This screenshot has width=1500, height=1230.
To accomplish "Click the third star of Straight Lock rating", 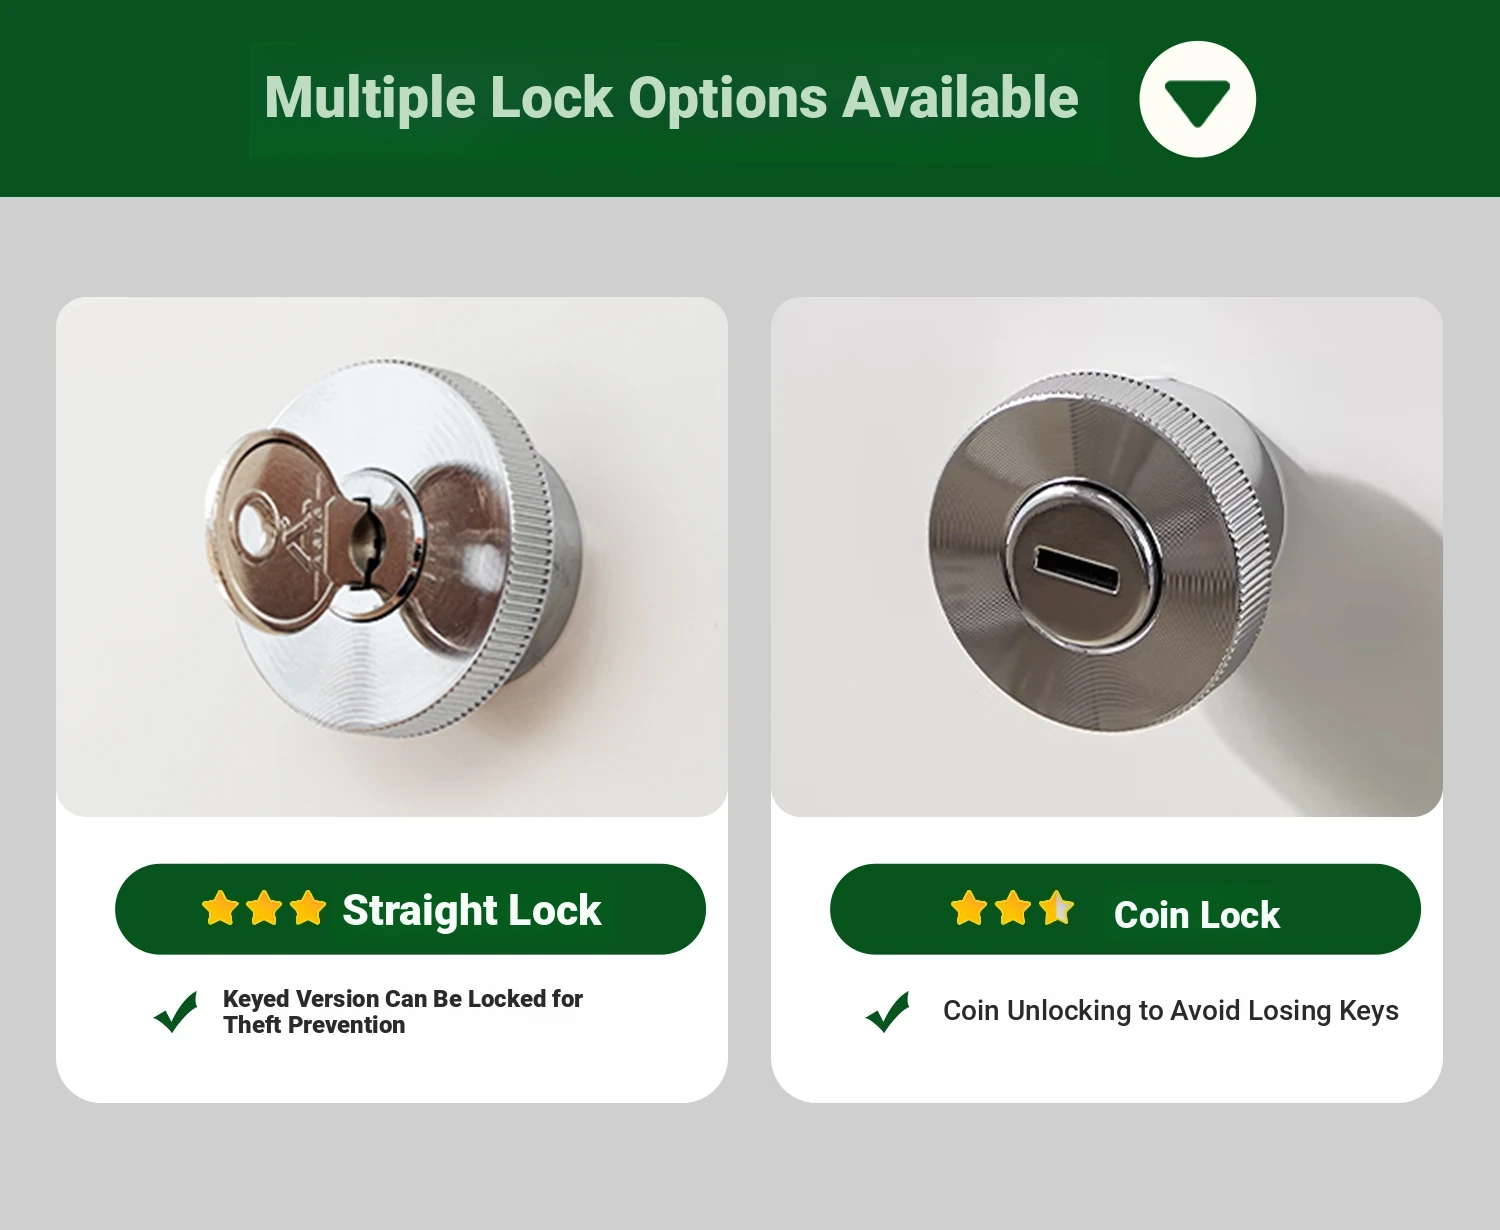I will click(308, 908).
